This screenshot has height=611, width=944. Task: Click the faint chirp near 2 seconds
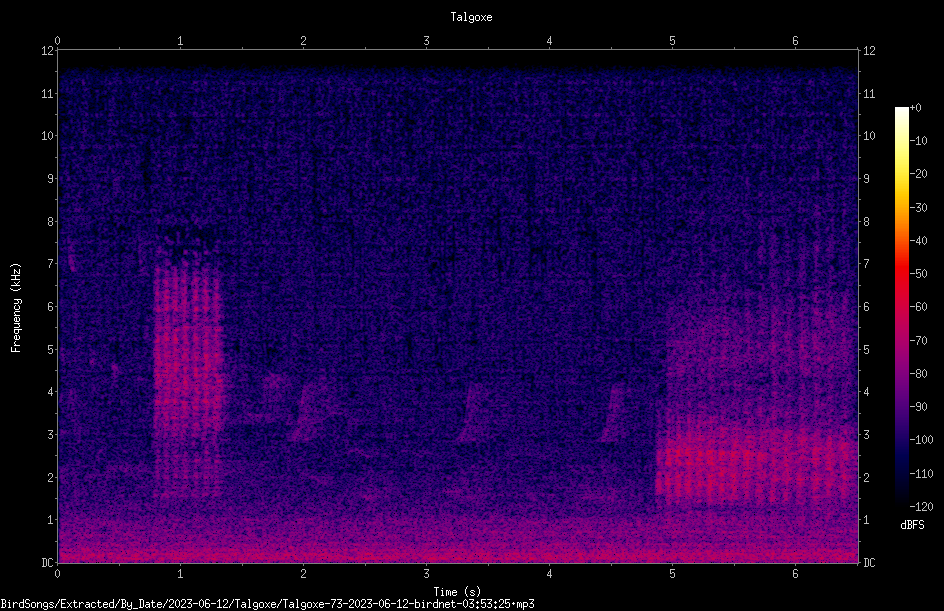coord(309,411)
